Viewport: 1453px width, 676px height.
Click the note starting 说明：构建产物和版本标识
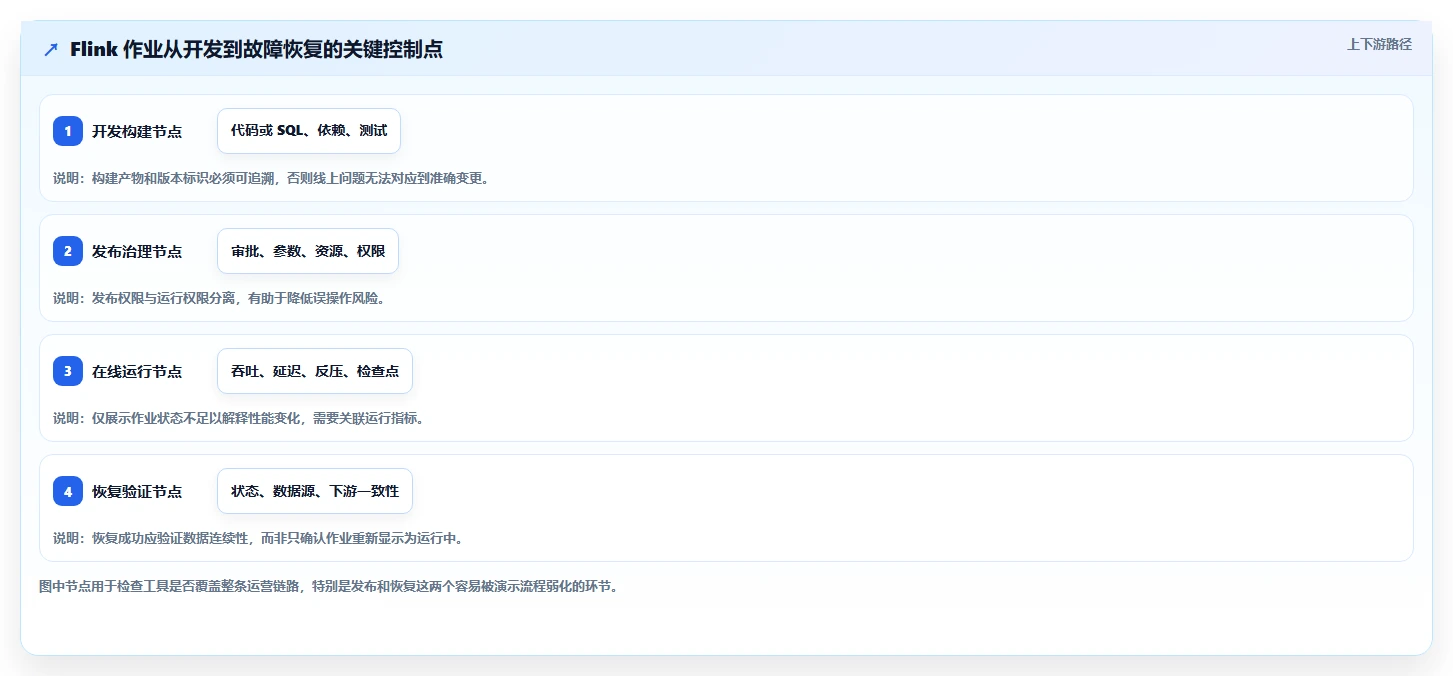coord(271,178)
